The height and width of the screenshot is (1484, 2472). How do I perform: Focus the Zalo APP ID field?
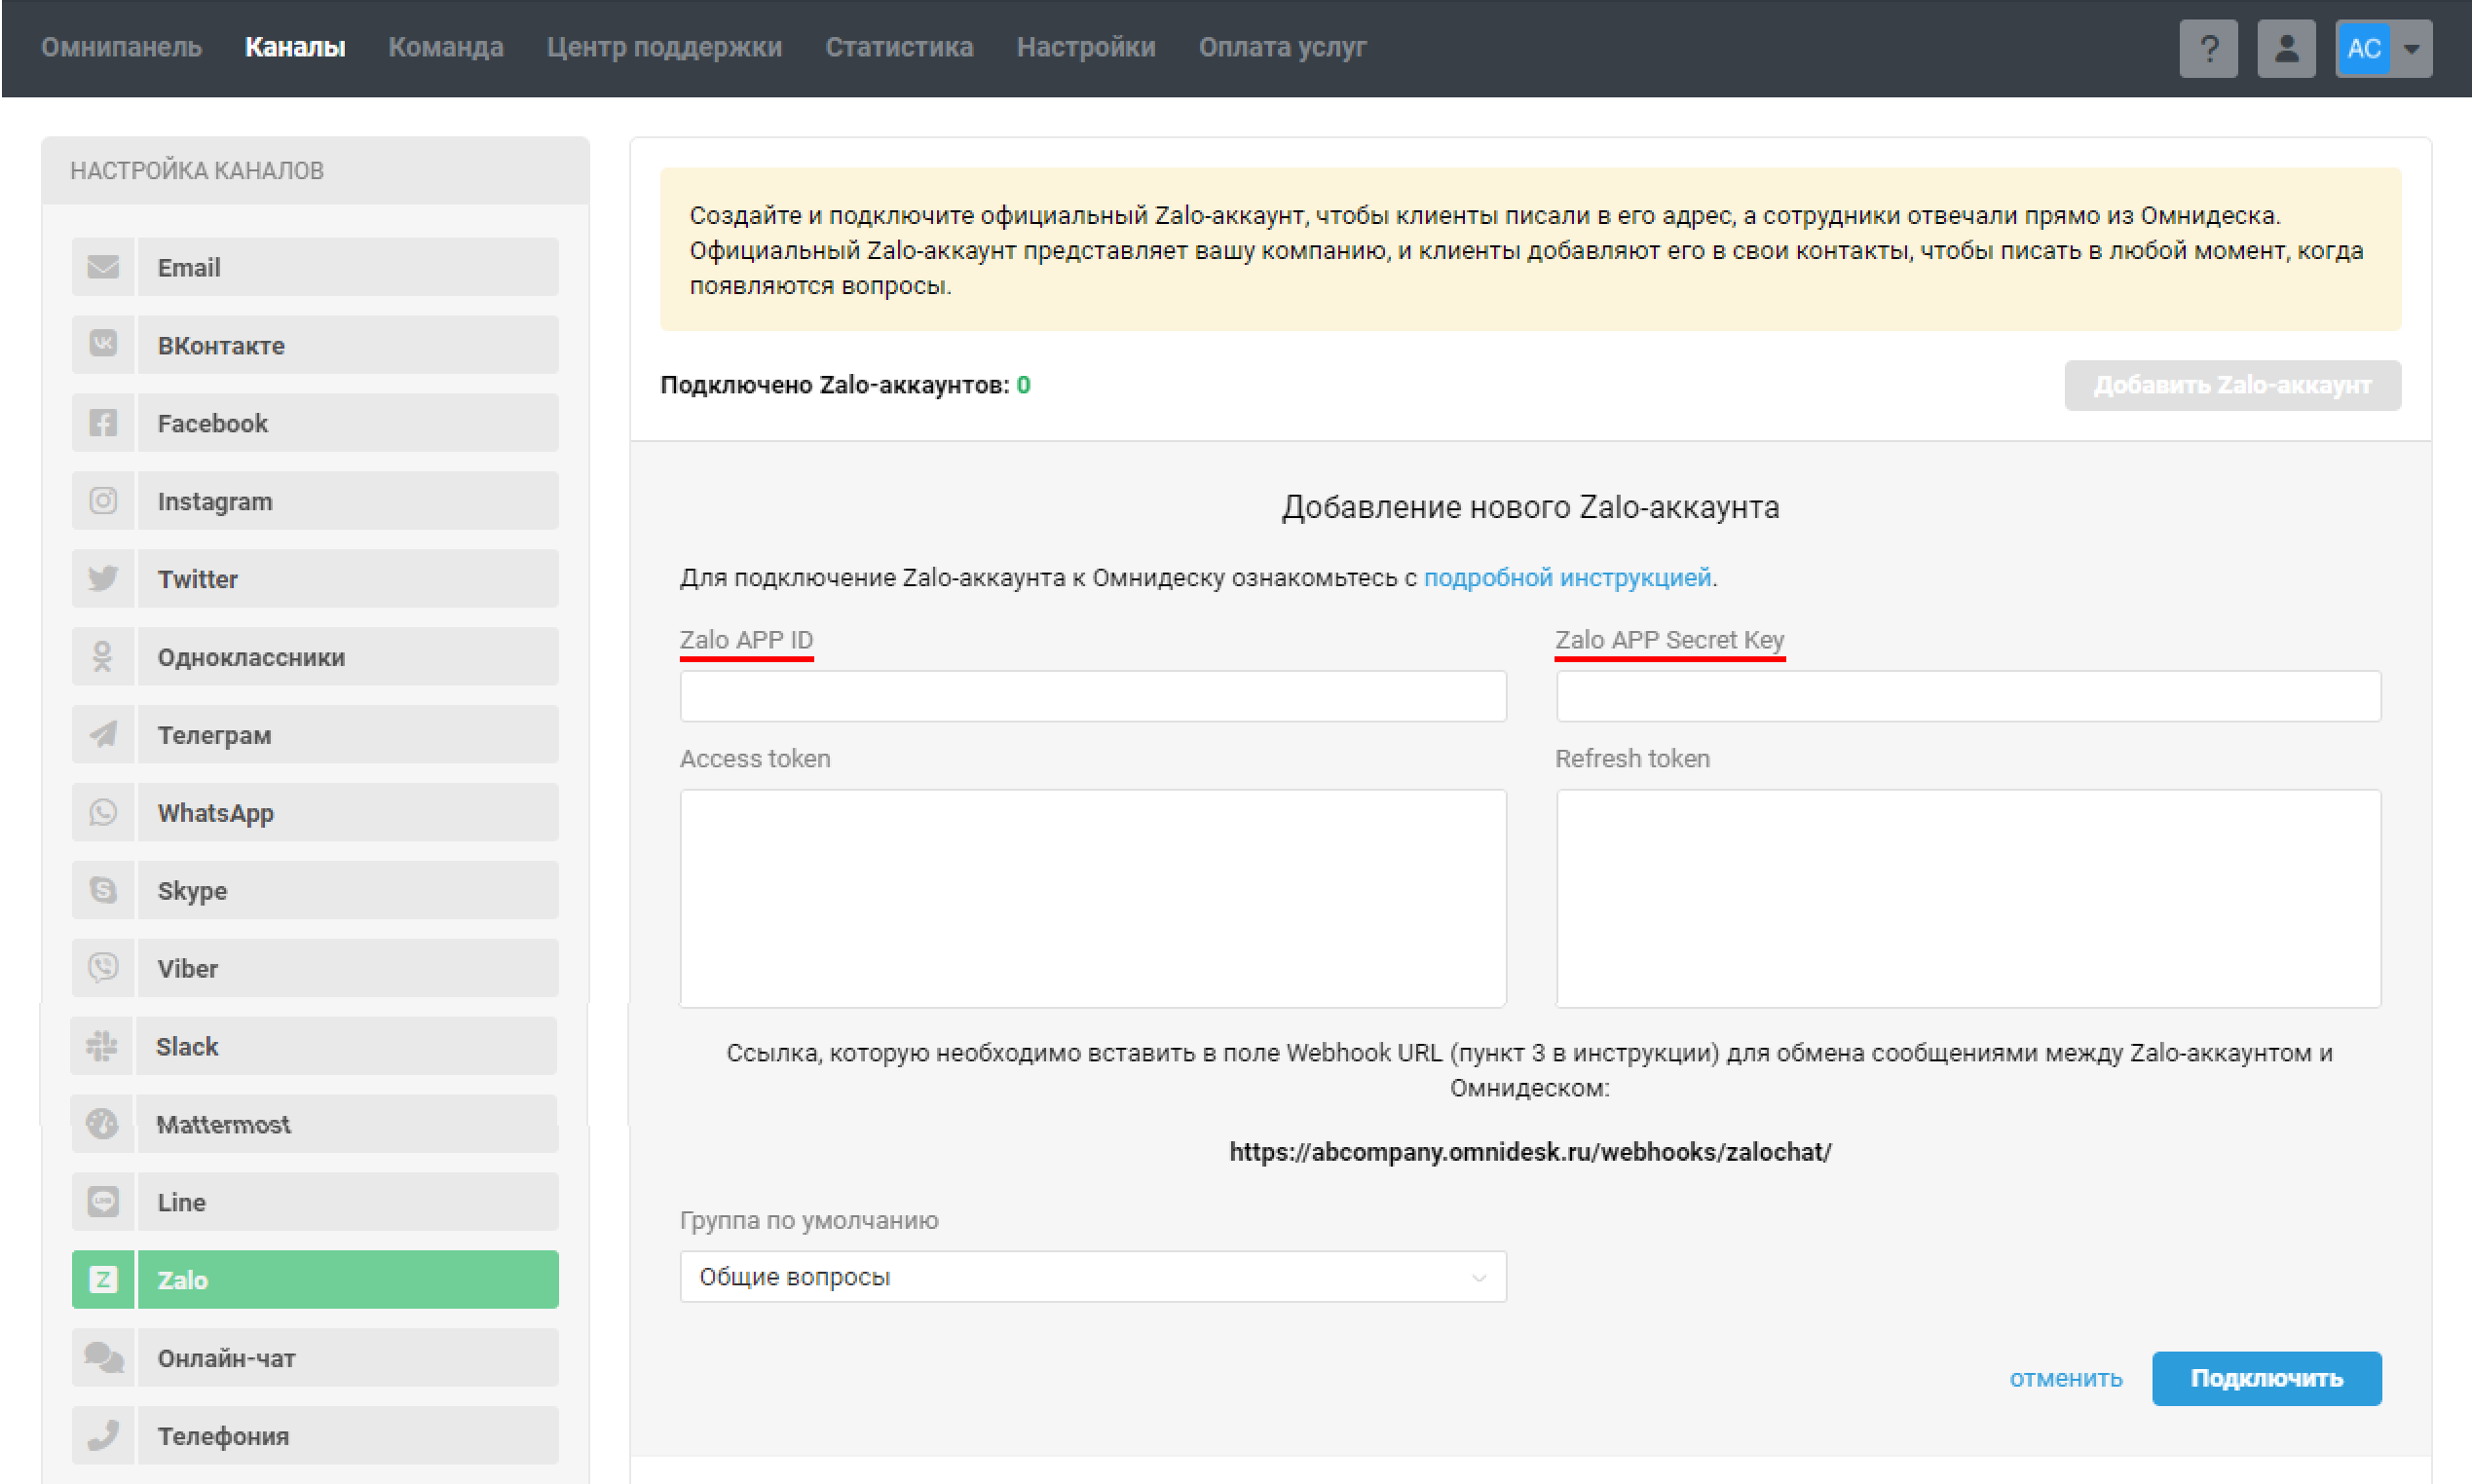click(x=1093, y=697)
